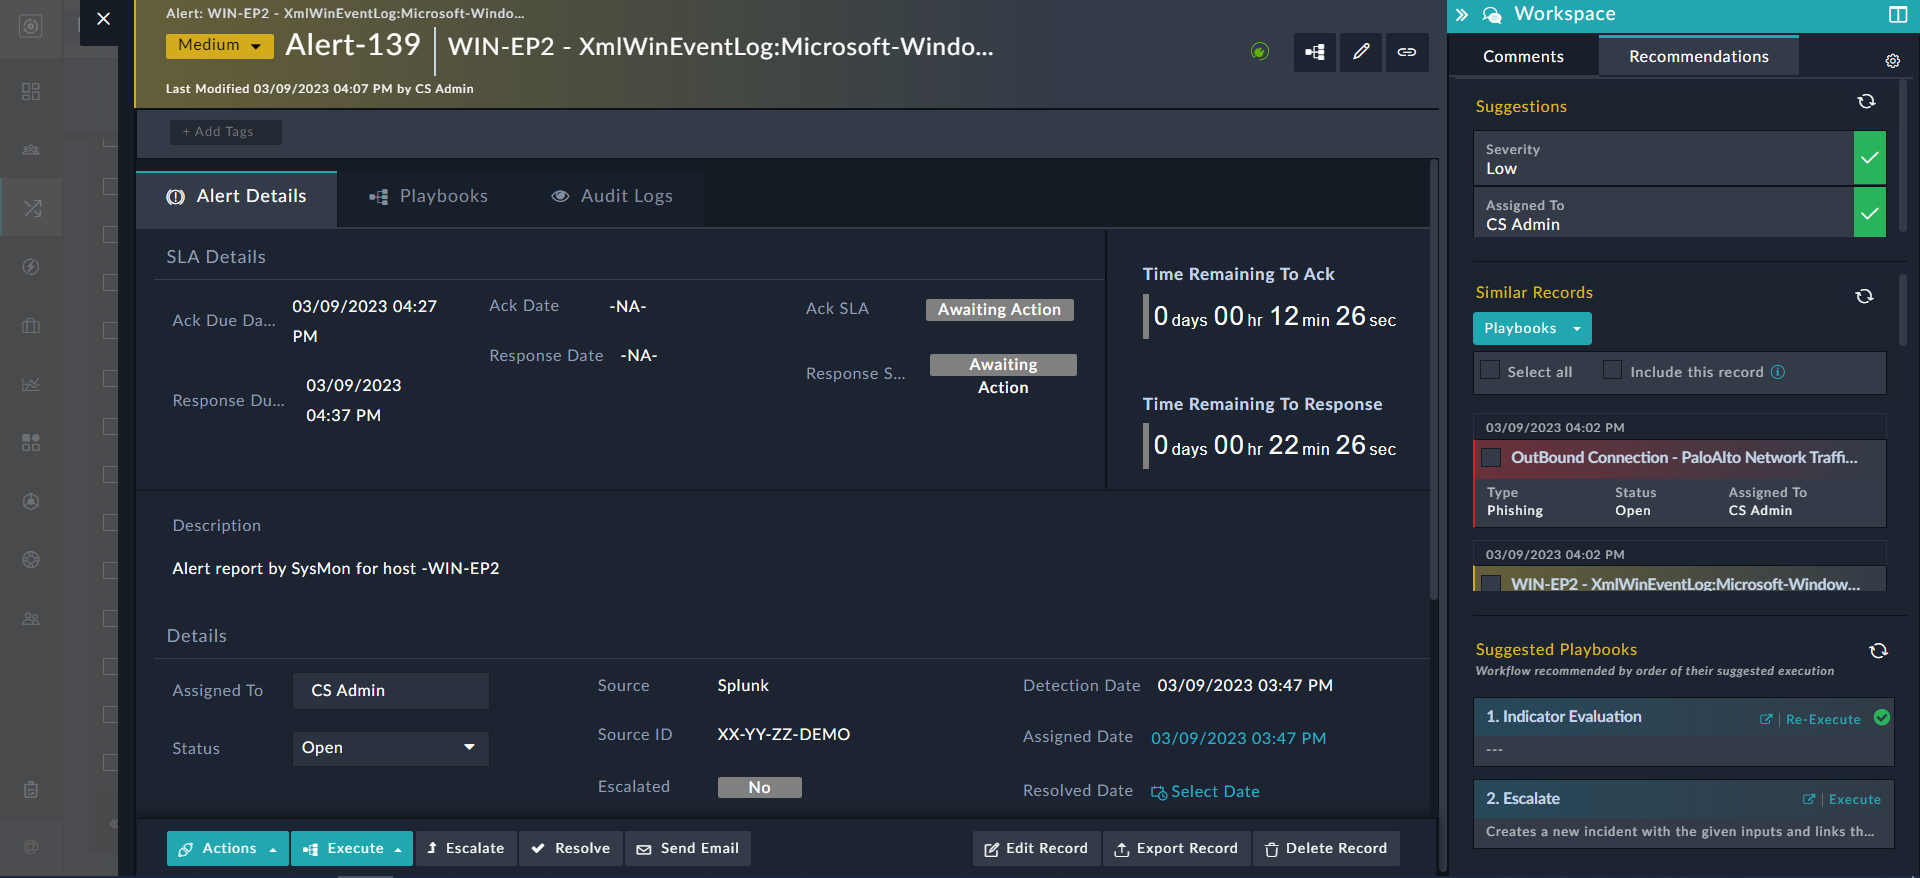This screenshot has height=878, width=1920.
Task: Refresh the Suggestions section
Action: click(x=1866, y=102)
